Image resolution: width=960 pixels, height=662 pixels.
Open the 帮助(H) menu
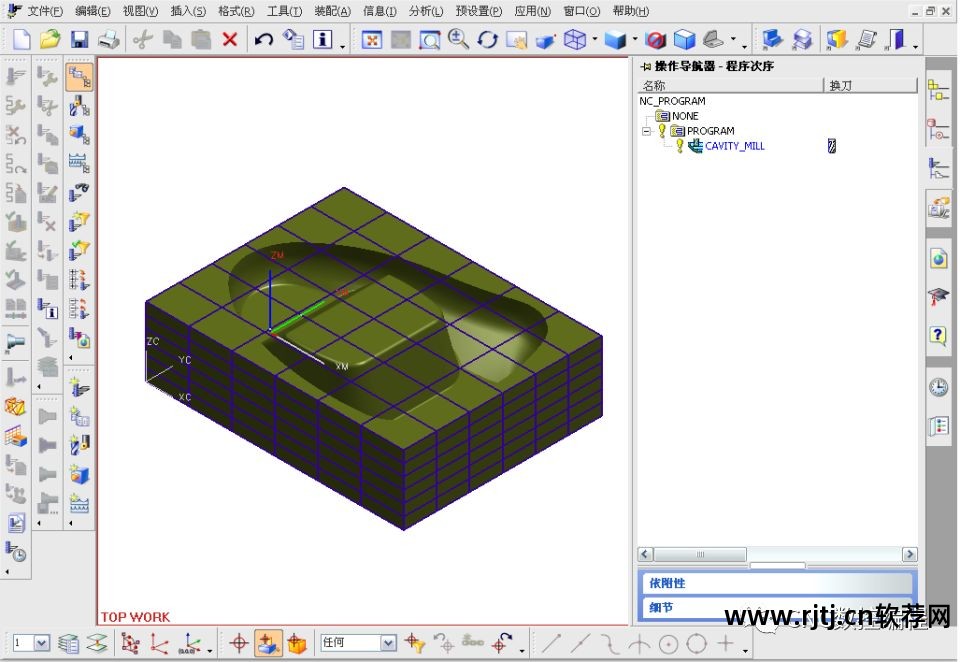(630, 11)
